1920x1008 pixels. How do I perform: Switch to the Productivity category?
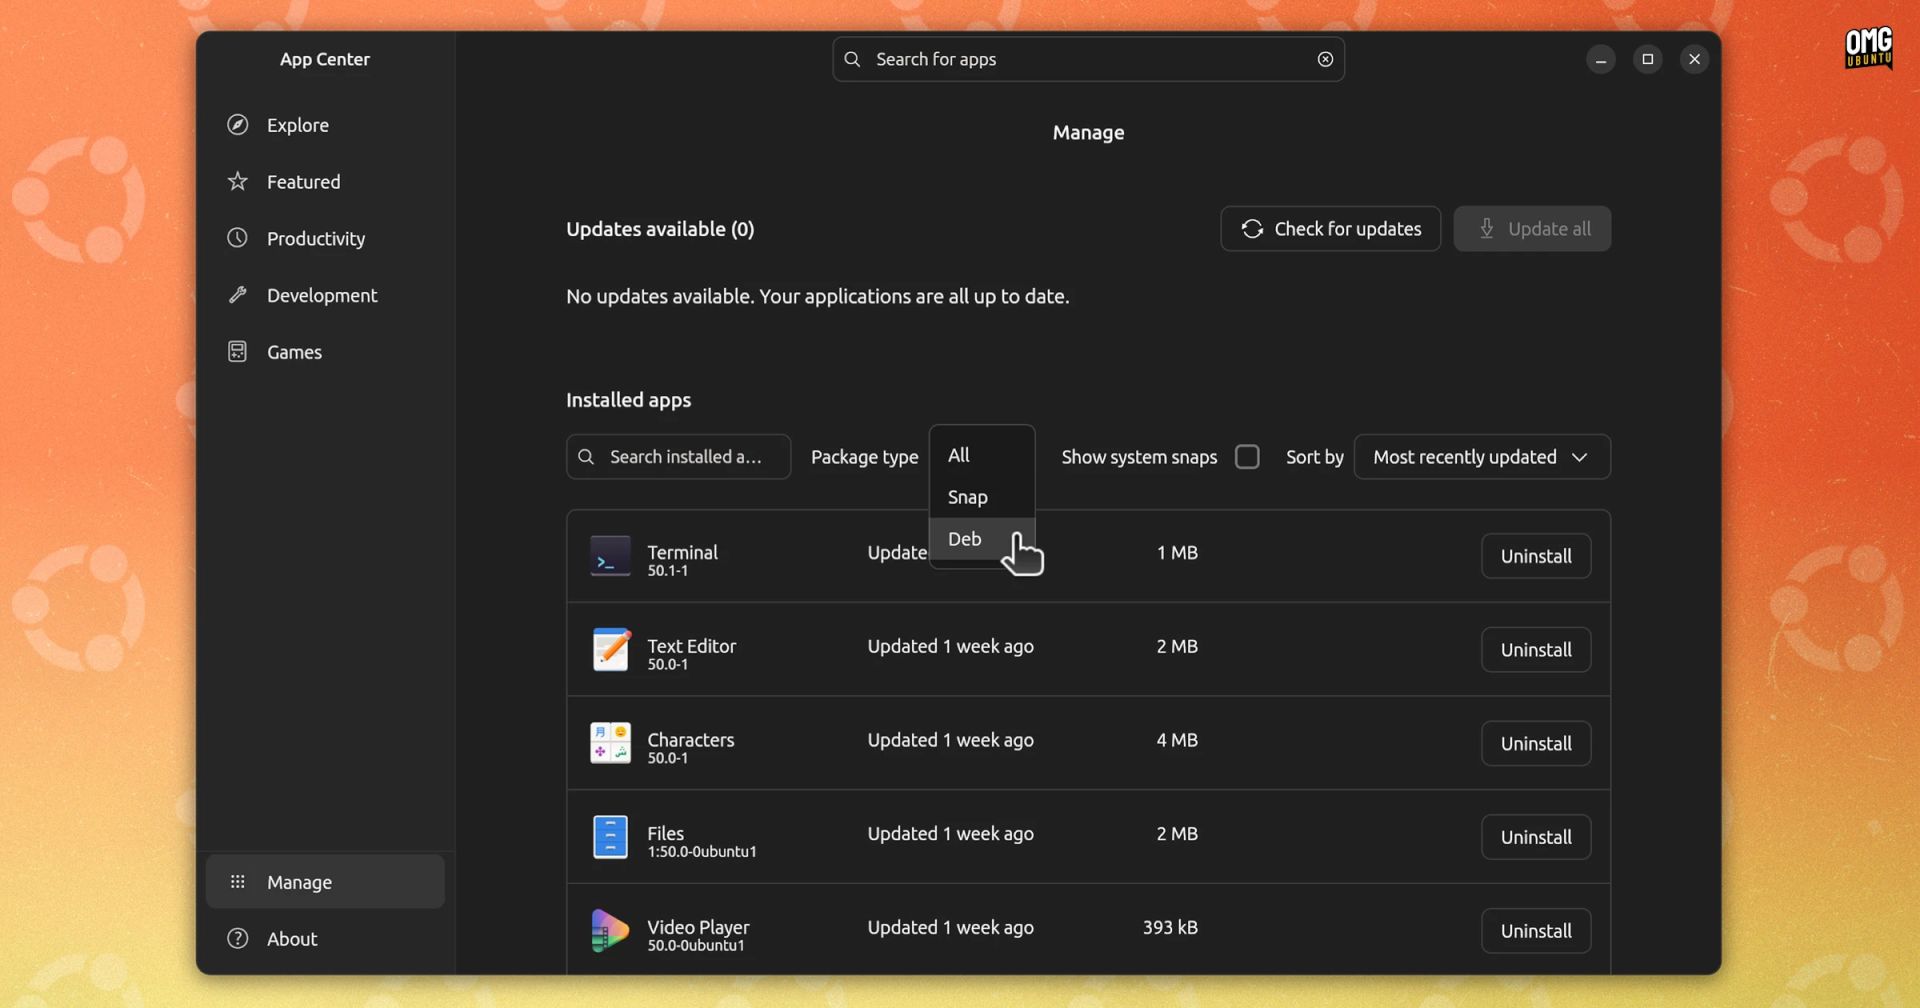(315, 239)
